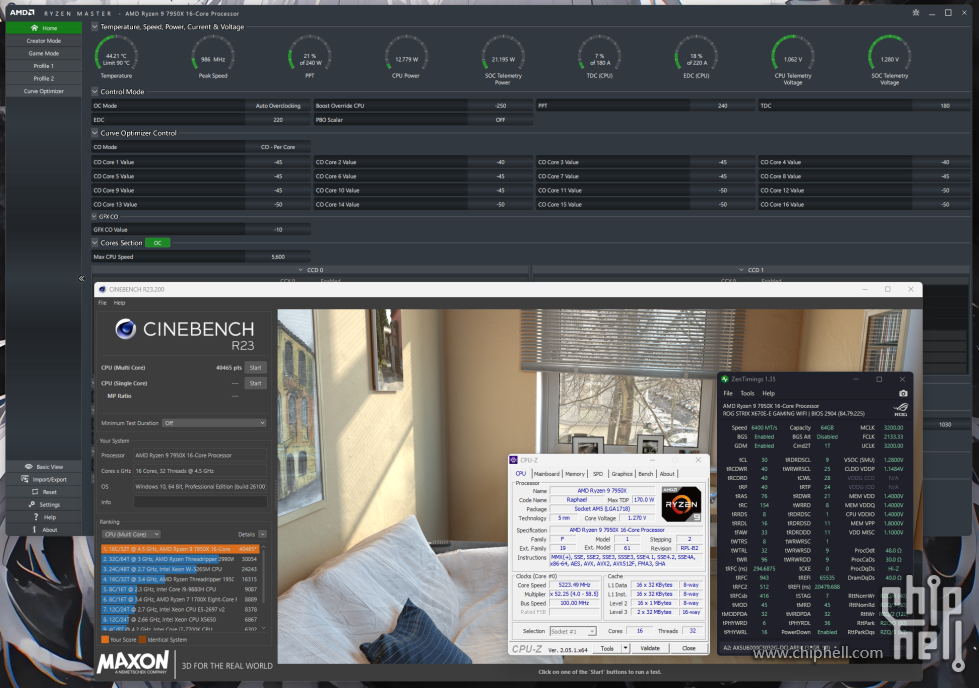Image resolution: width=979 pixels, height=688 pixels.
Task: Click the Home house icon in Ryzen Master
Action: 34,28
